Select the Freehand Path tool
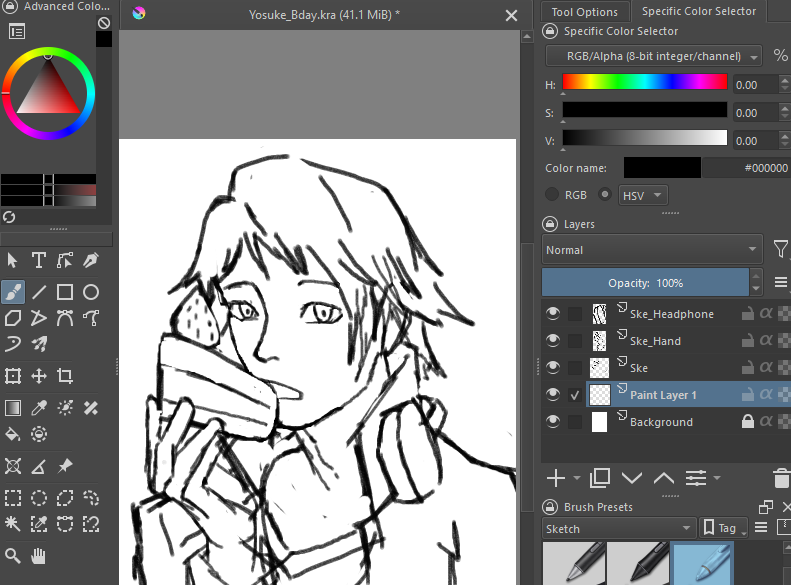Viewport: 791px width, 585px height. click(x=91, y=318)
